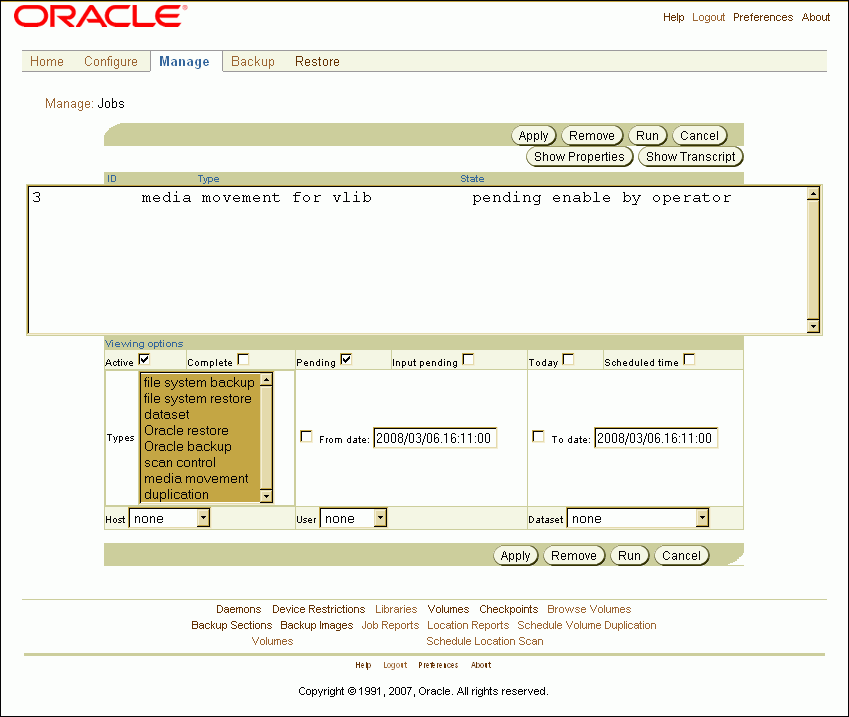Open Schedule Location Scan link
Viewport: 849px width, 717px height.
pyautogui.click(x=485, y=641)
